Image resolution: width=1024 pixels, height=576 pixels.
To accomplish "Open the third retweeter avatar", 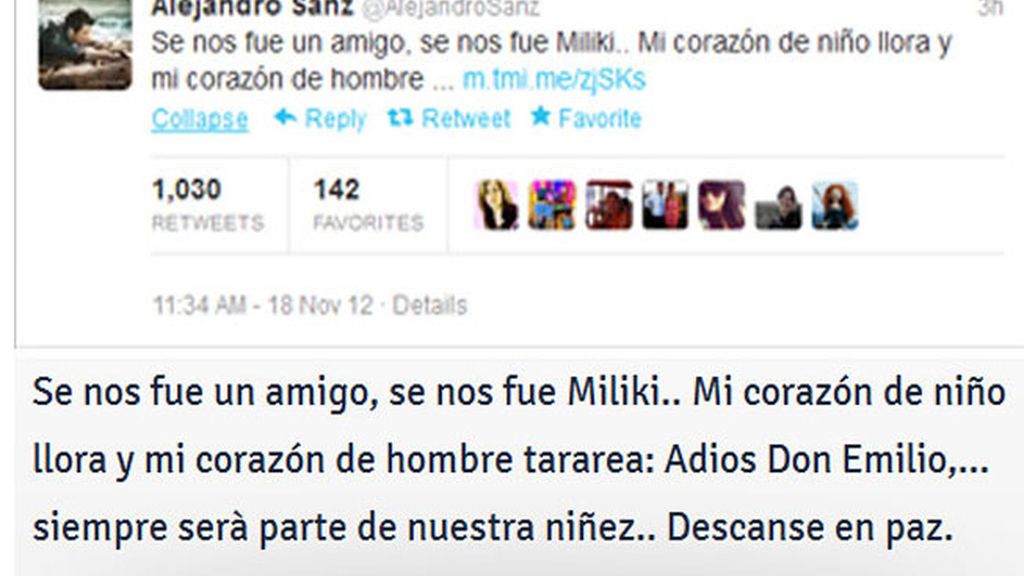I will (x=609, y=205).
